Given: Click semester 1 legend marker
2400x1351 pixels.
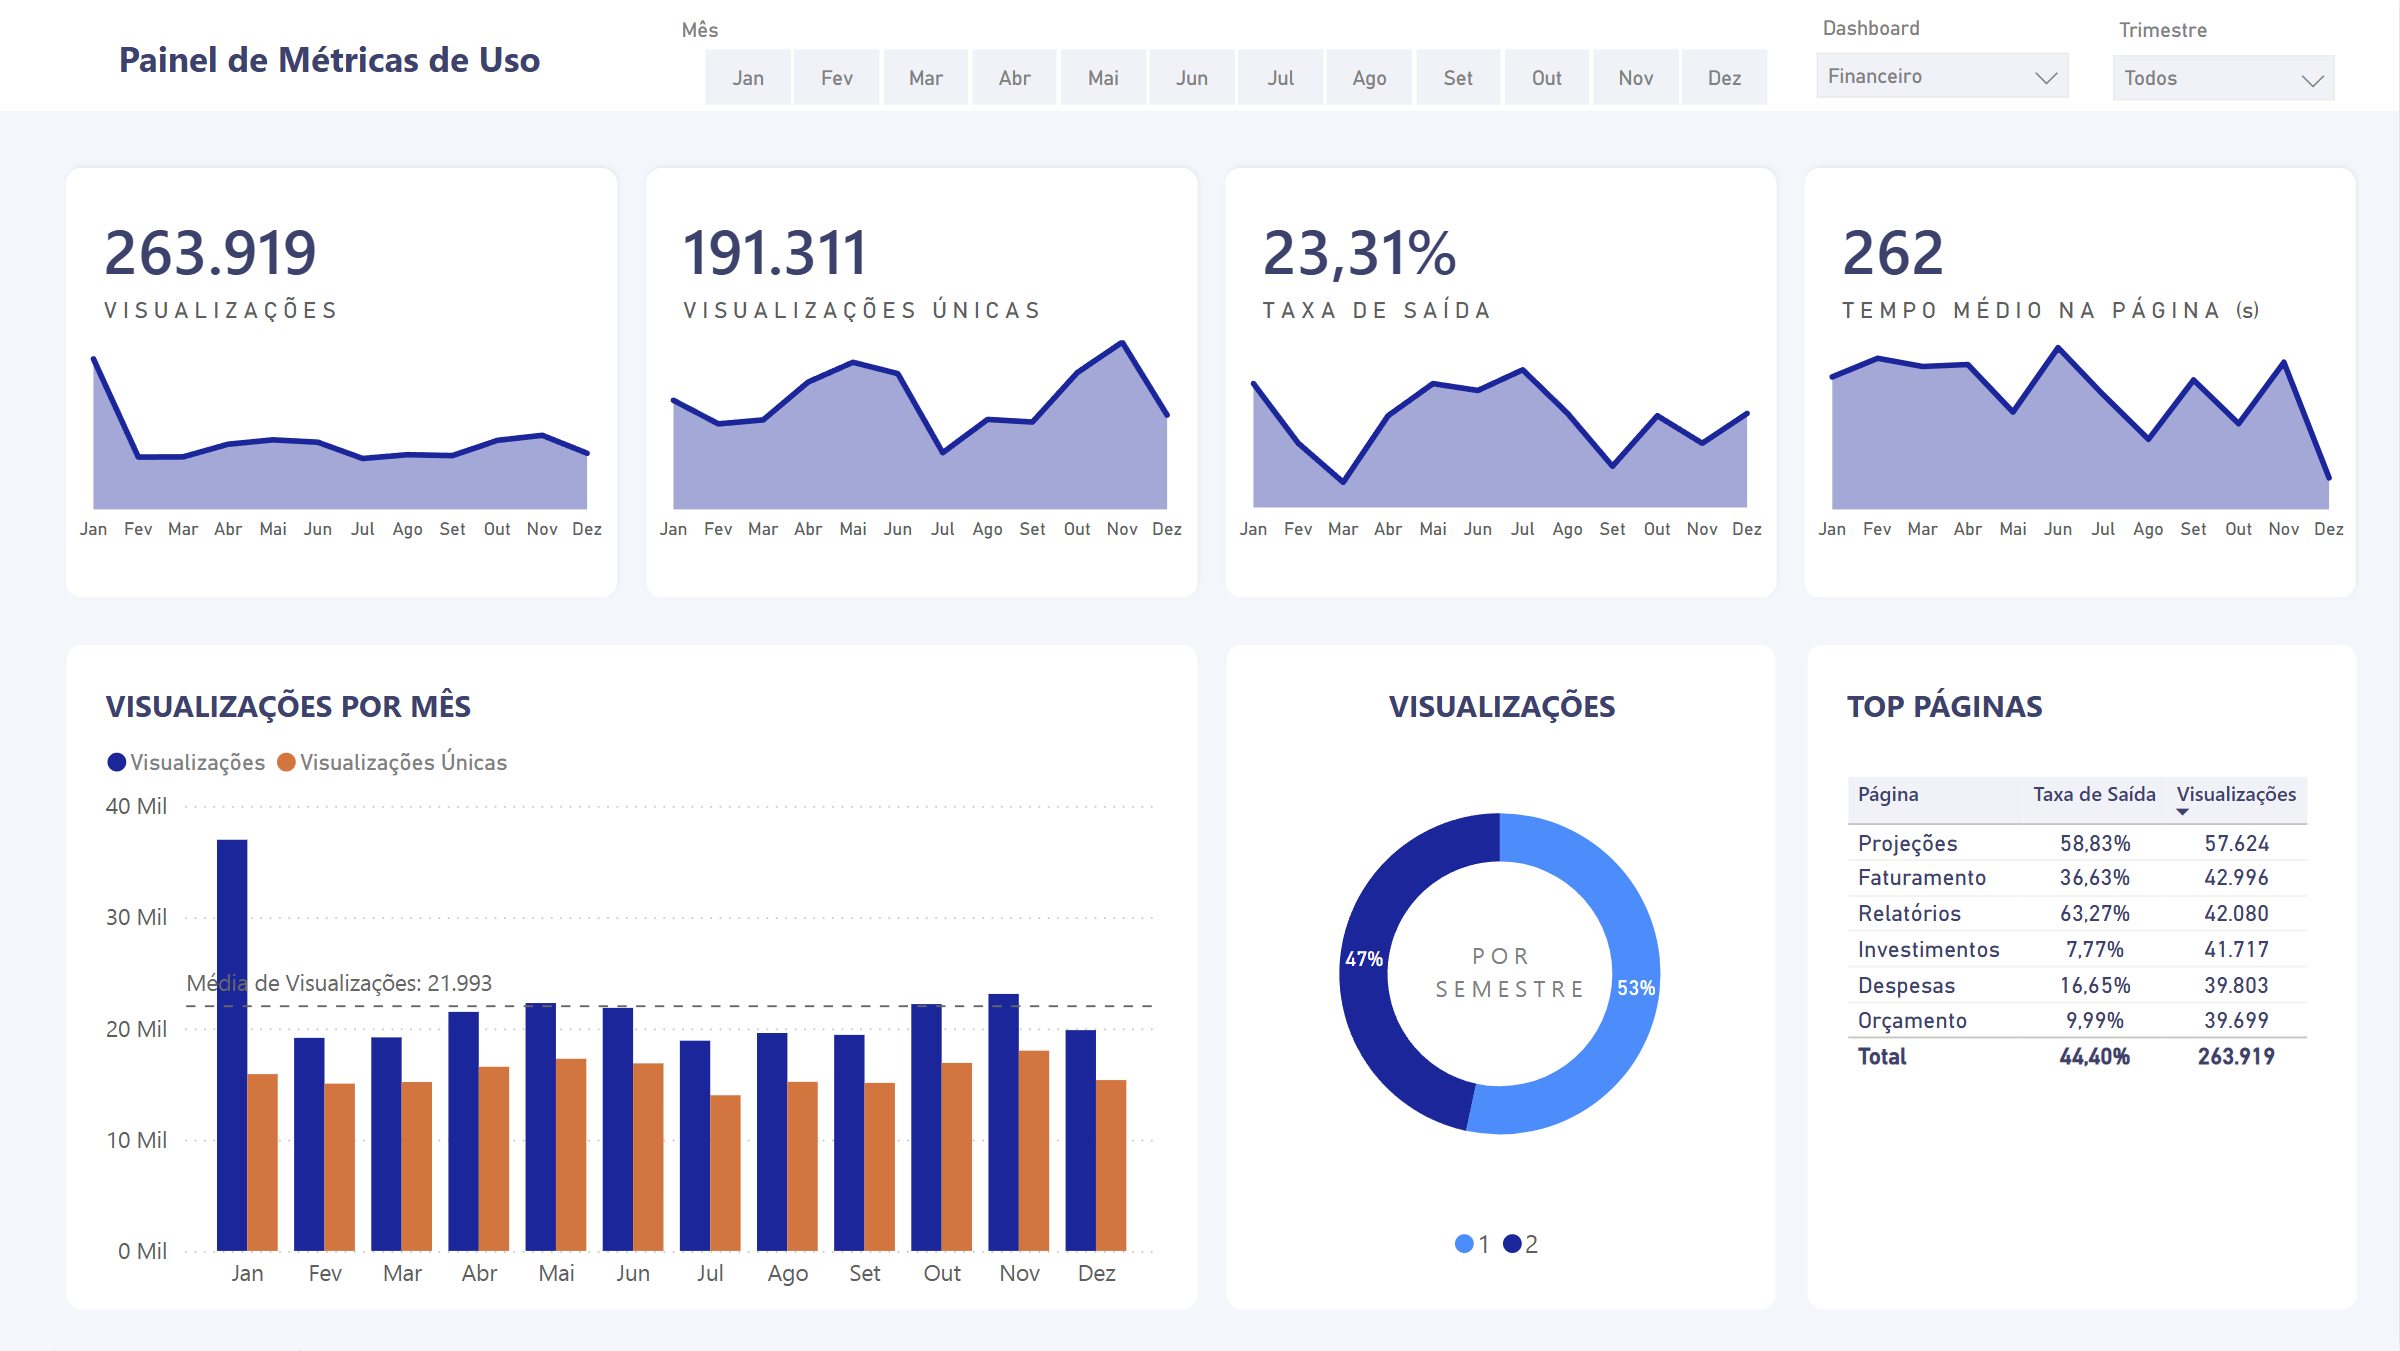Looking at the screenshot, I should [1464, 1244].
